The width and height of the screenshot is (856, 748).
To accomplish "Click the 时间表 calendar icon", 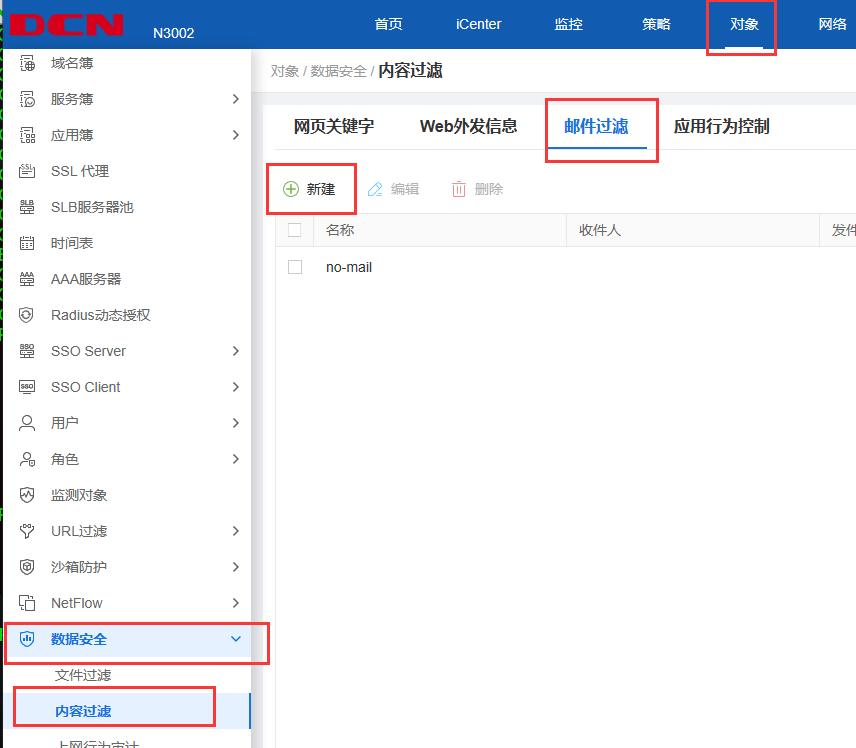I will point(27,244).
